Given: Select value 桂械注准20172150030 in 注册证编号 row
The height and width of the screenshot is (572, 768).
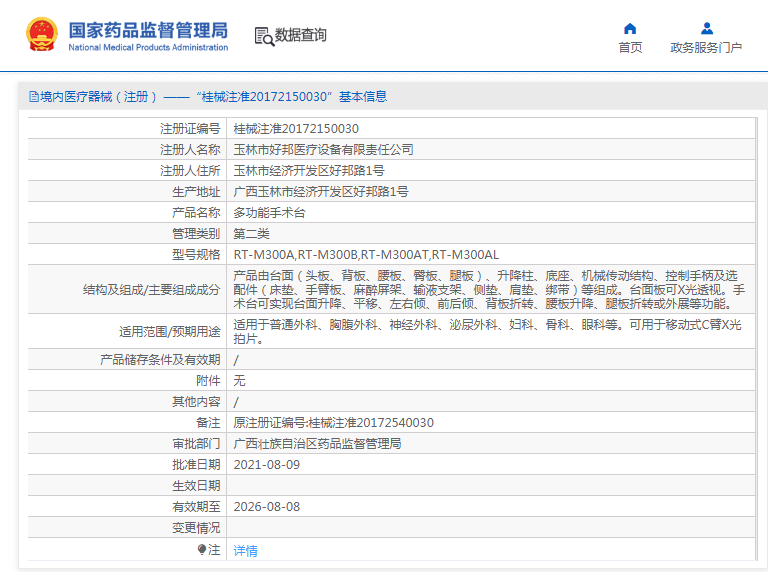Looking at the screenshot, I should pos(296,129).
